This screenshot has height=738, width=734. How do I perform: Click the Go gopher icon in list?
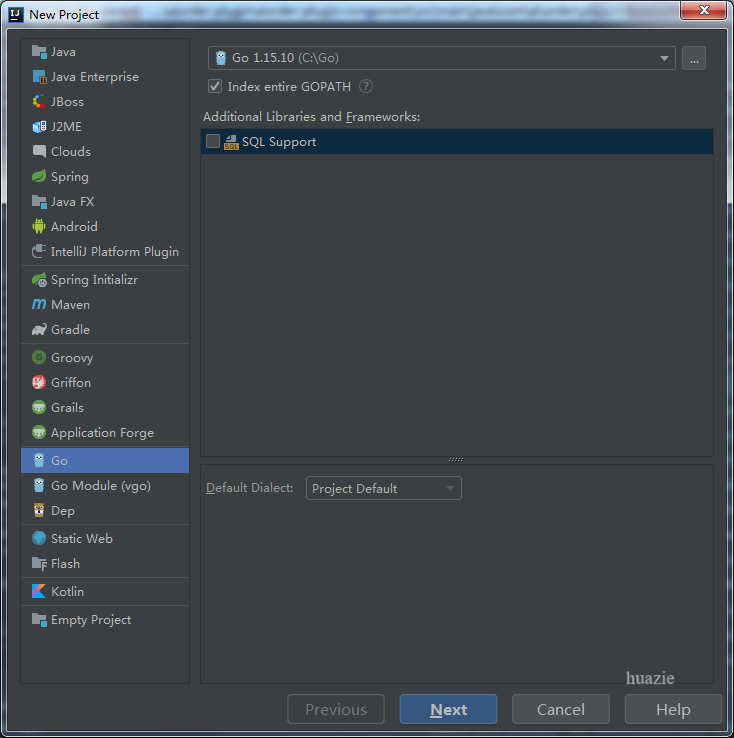(39, 460)
